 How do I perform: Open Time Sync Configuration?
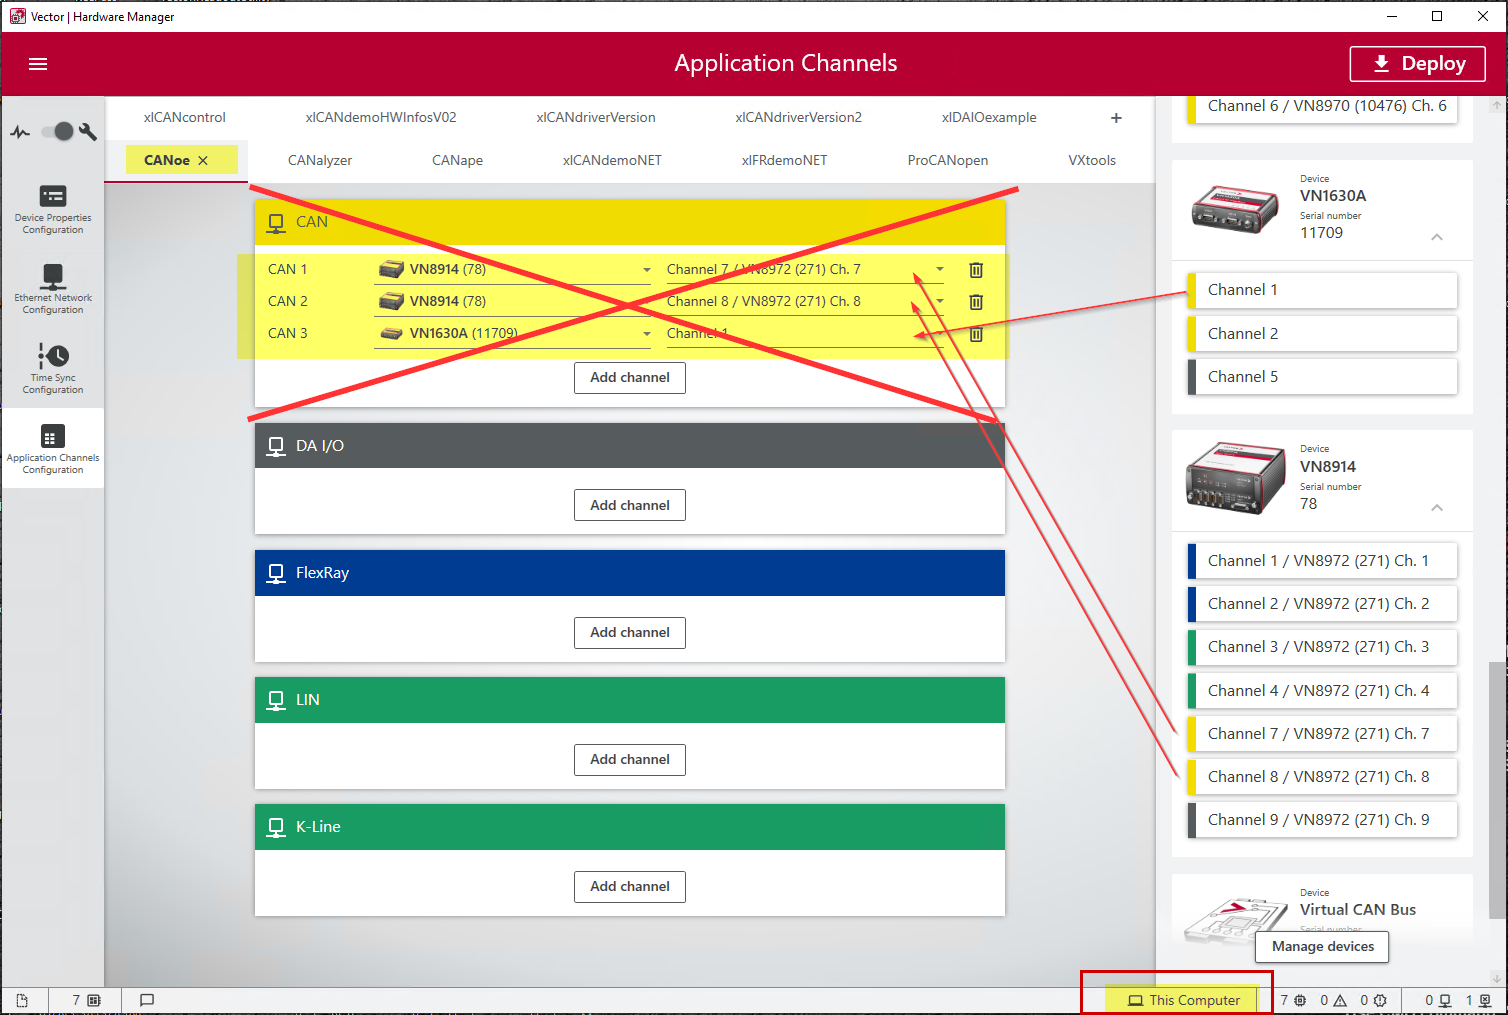pyautogui.click(x=53, y=369)
